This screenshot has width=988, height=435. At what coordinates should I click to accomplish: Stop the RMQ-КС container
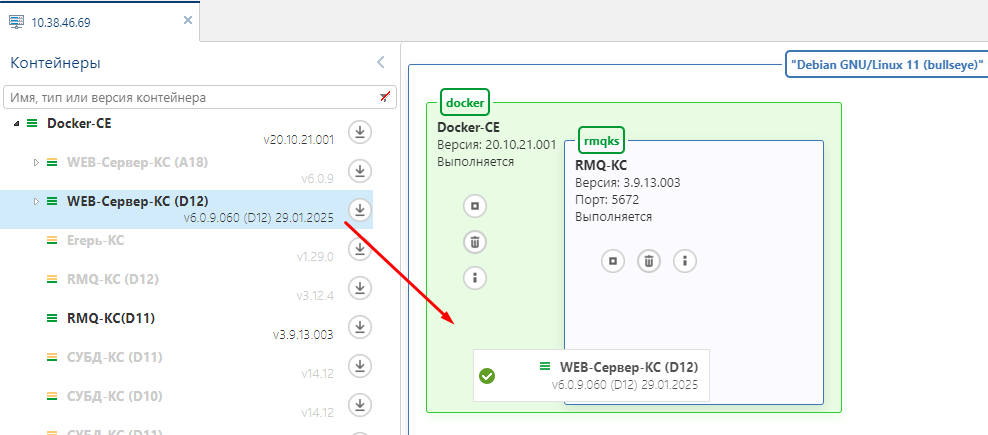612,260
